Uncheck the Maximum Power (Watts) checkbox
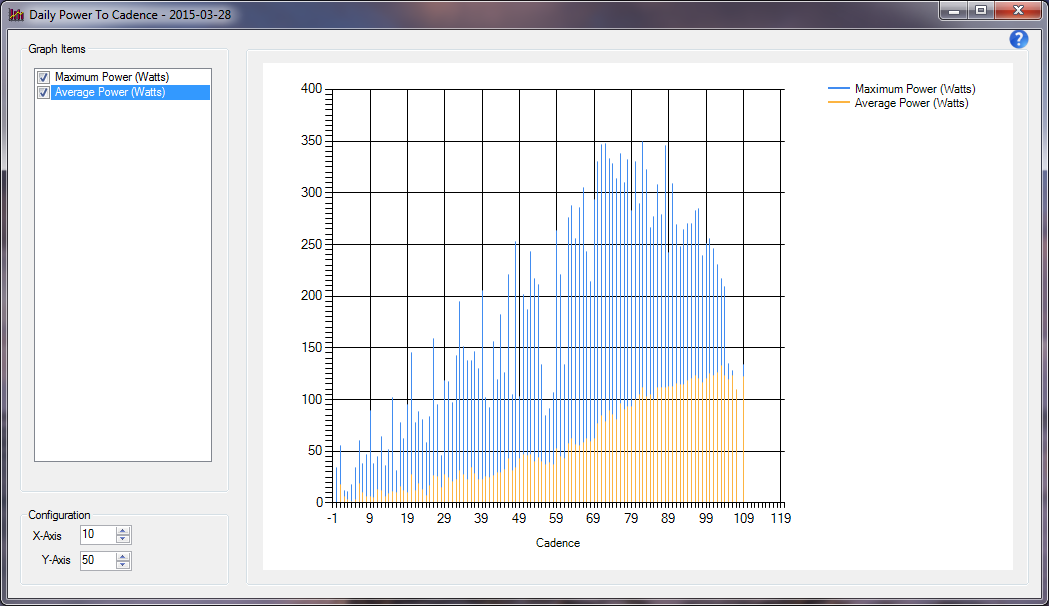This screenshot has height=606, width=1049. click(x=43, y=77)
